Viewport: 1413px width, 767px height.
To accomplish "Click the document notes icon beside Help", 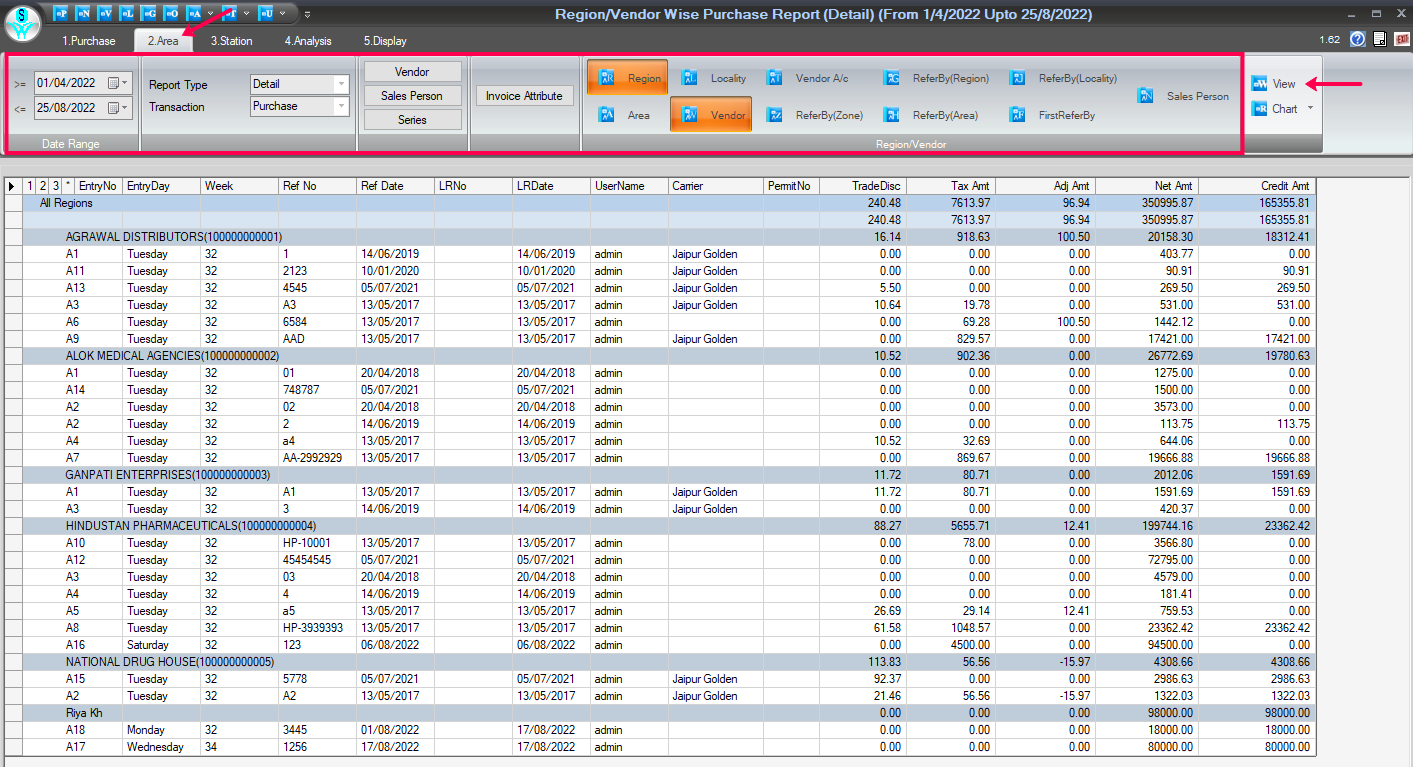I will coord(1379,40).
